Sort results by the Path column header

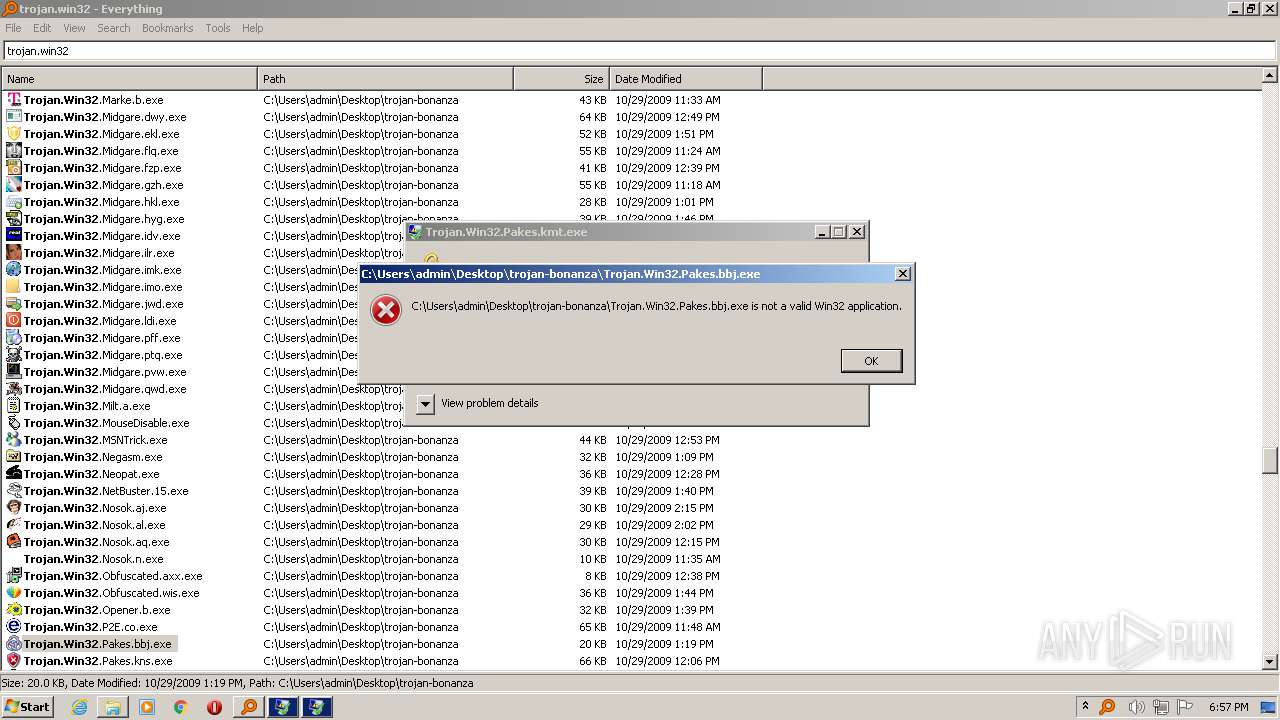click(x=385, y=79)
